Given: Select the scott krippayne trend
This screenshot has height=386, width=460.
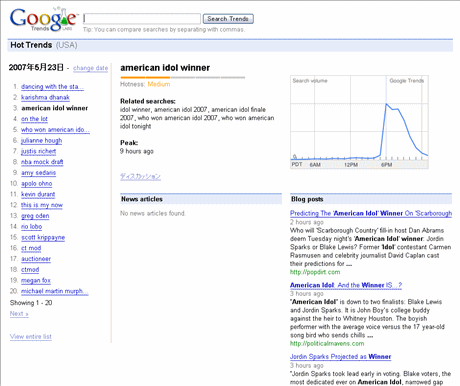Looking at the screenshot, I should coord(43,237).
